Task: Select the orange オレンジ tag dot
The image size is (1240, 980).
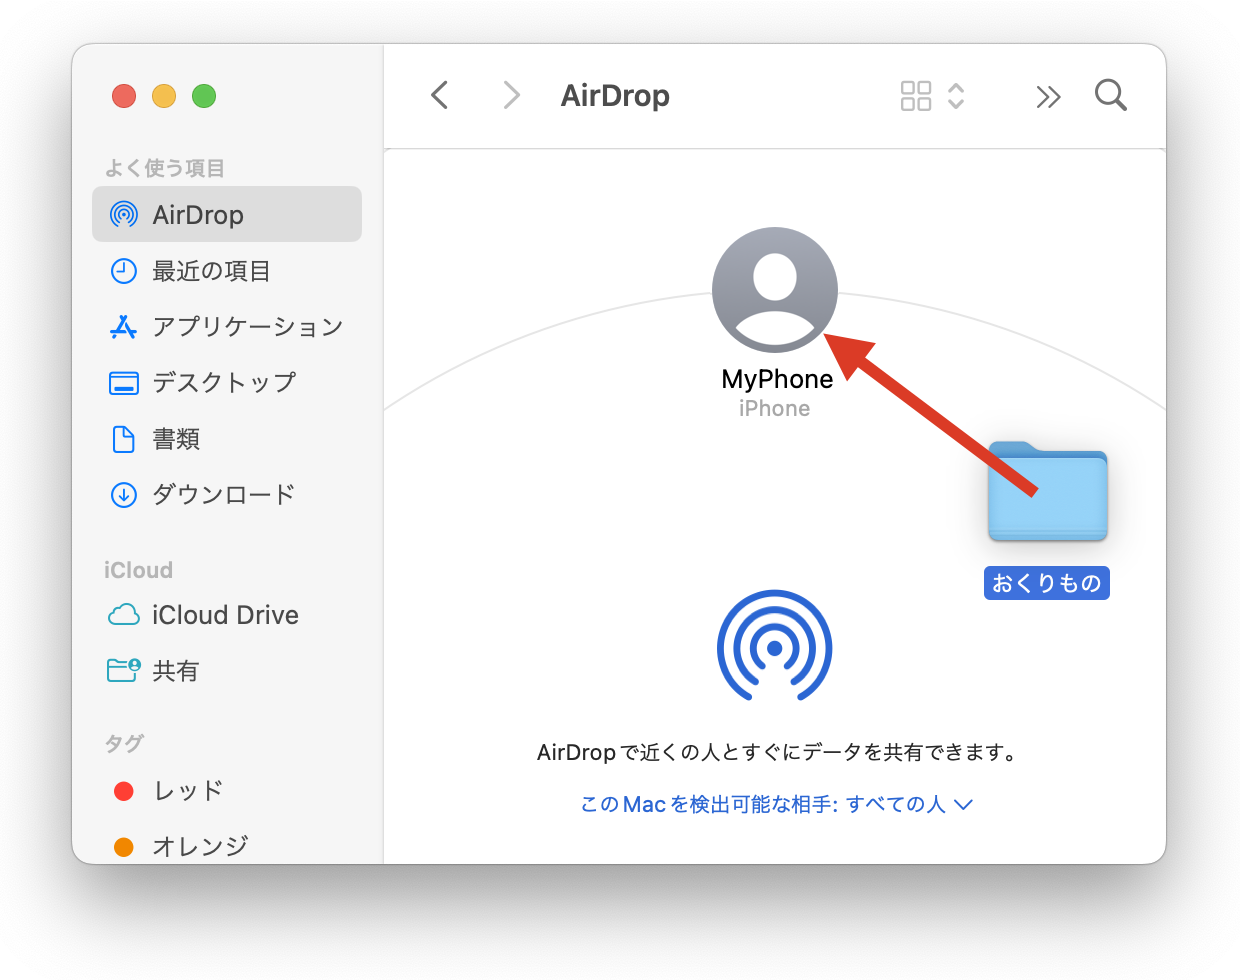Action: click(124, 847)
